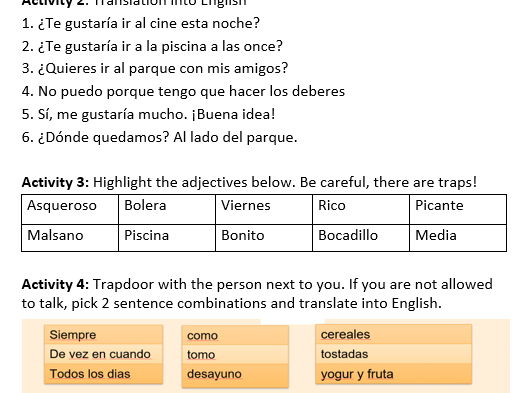The height and width of the screenshot is (393, 524).
Task: Select the Malsano cell
Action: tap(70, 238)
